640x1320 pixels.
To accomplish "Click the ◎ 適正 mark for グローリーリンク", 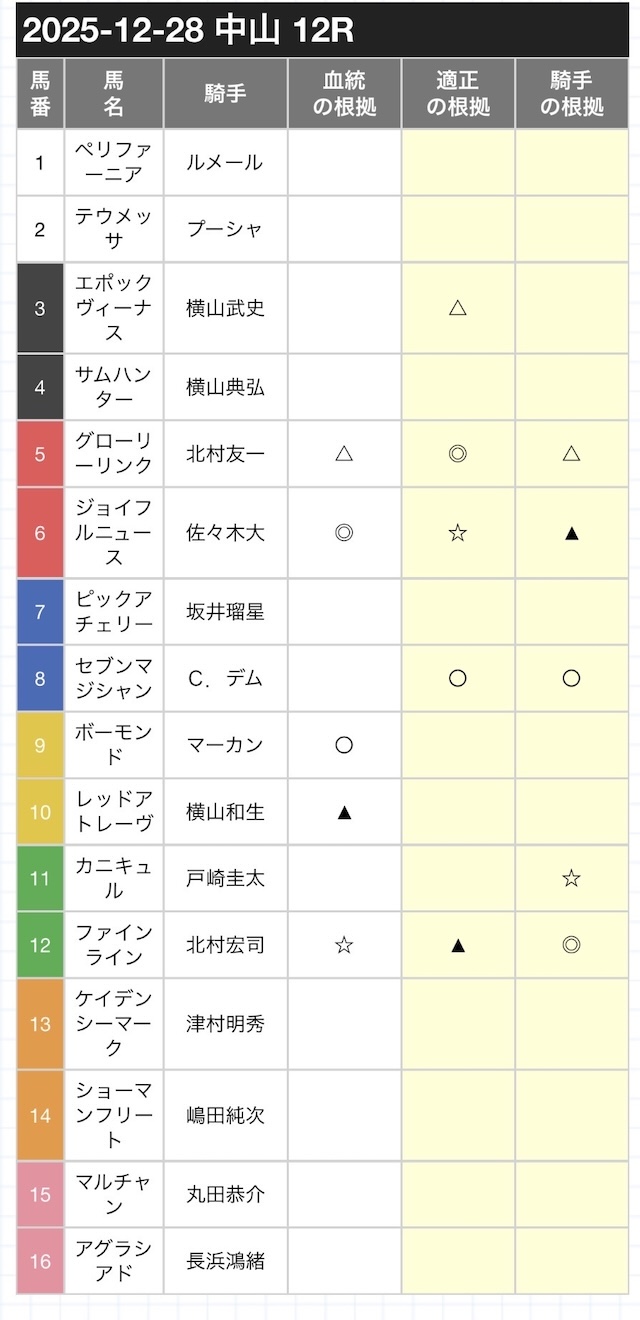I will (458, 454).
